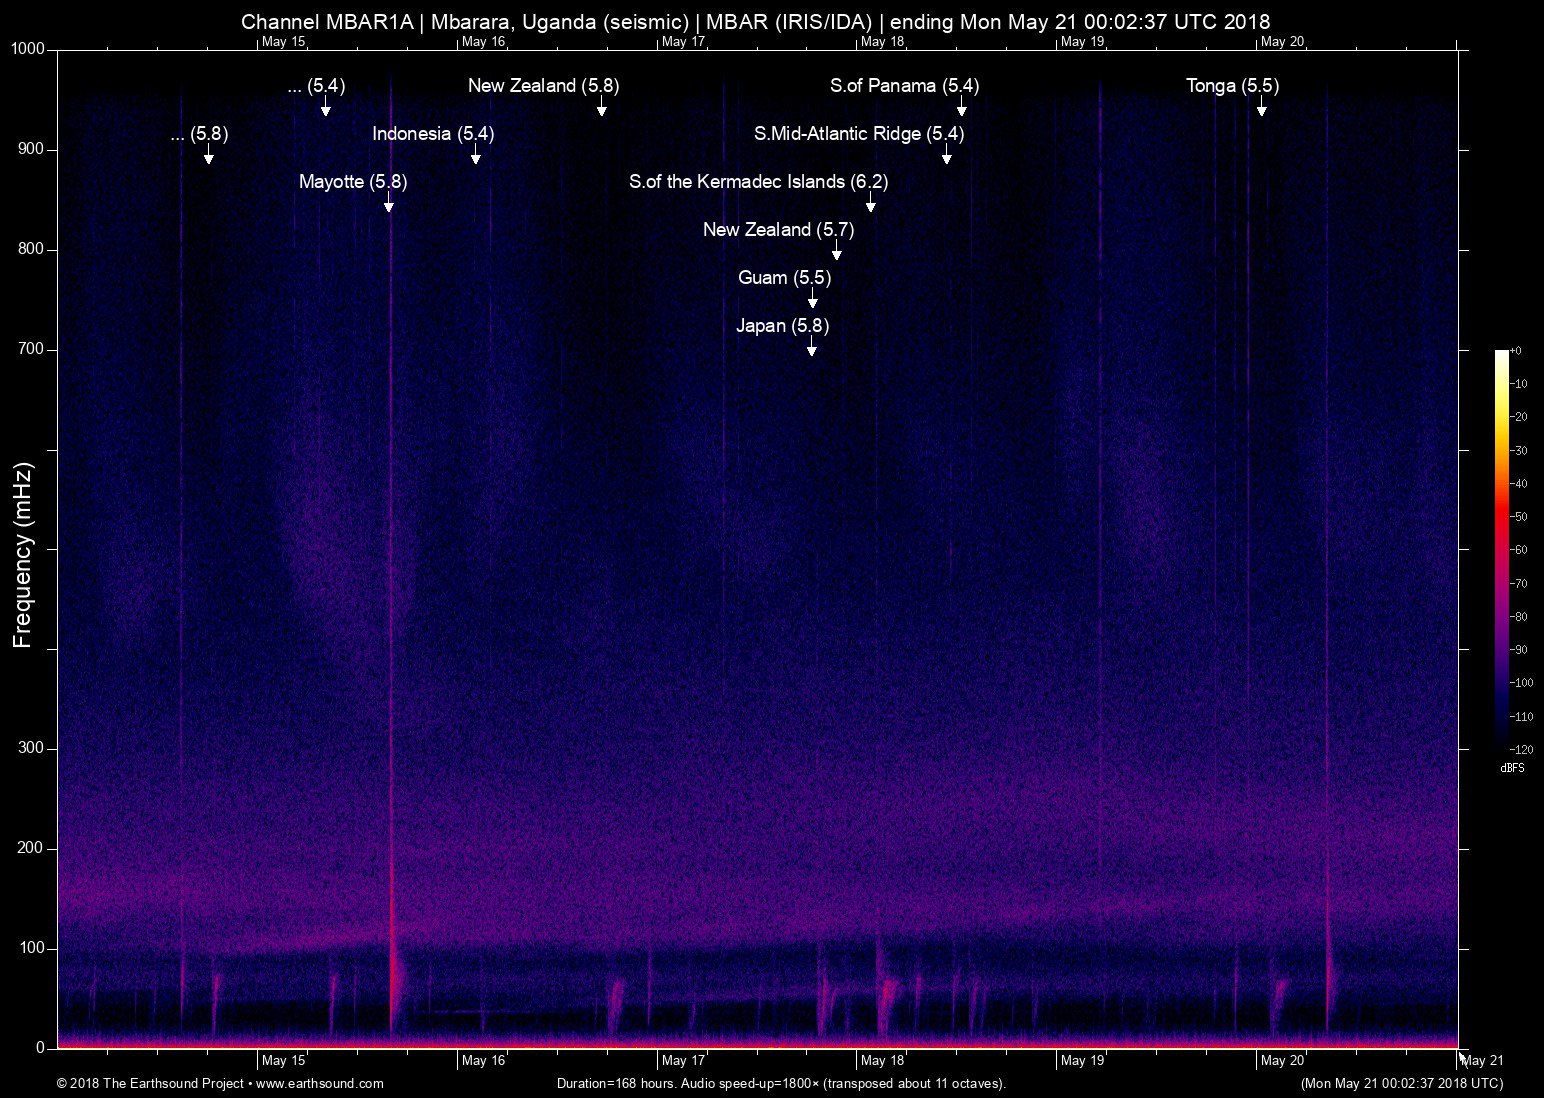Screen dimensions: 1544x1098
Task: Click the 300 tick label on frequency axis
Action: 31,748
